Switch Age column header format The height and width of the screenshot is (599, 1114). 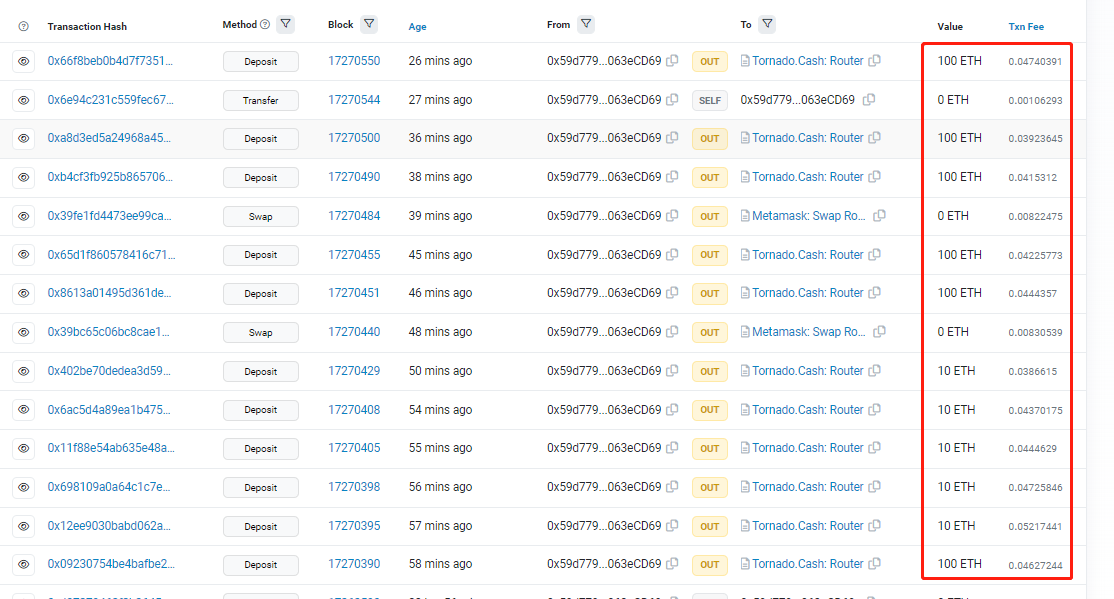tap(417, 26)
